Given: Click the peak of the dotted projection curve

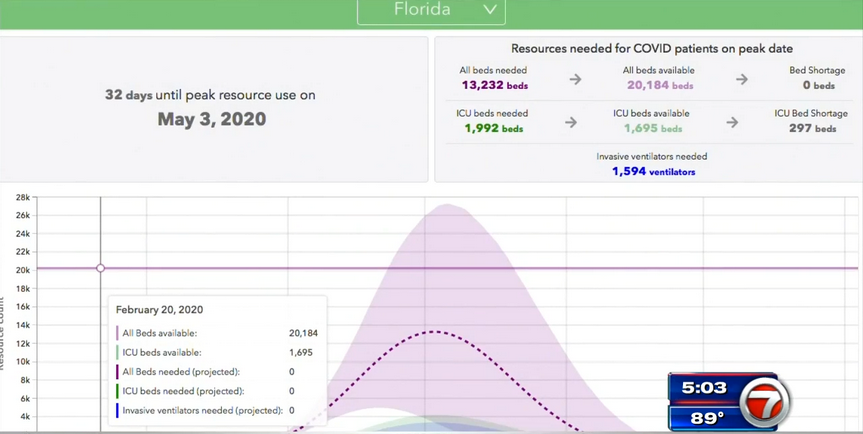Looking at the screenshot, I should click(431, 331).
